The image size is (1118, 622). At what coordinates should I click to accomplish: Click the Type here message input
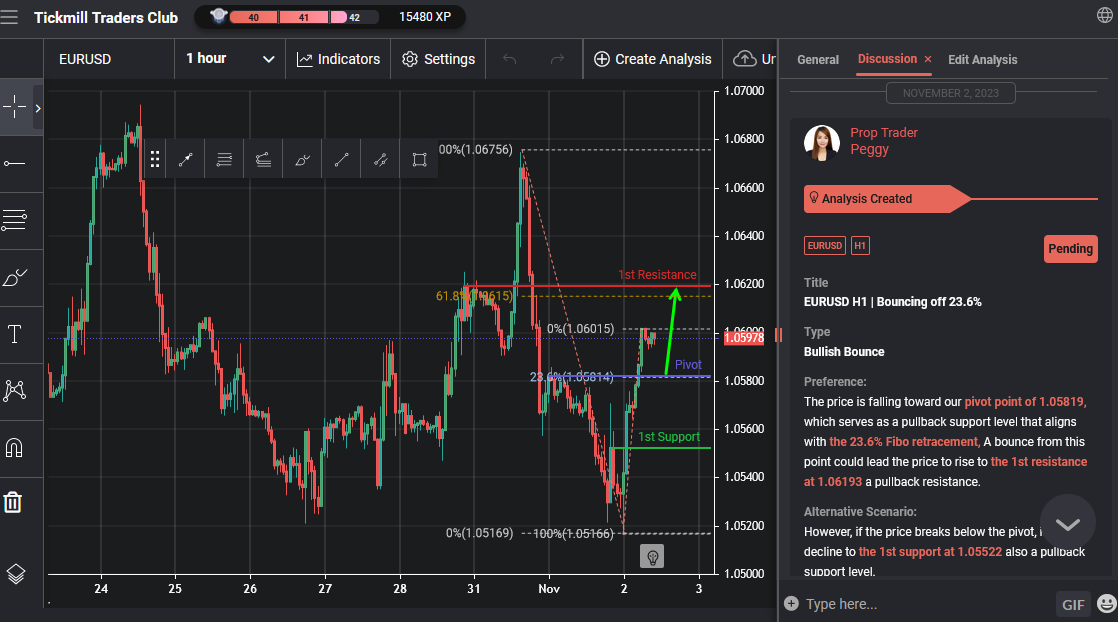[x=927, y=603]
